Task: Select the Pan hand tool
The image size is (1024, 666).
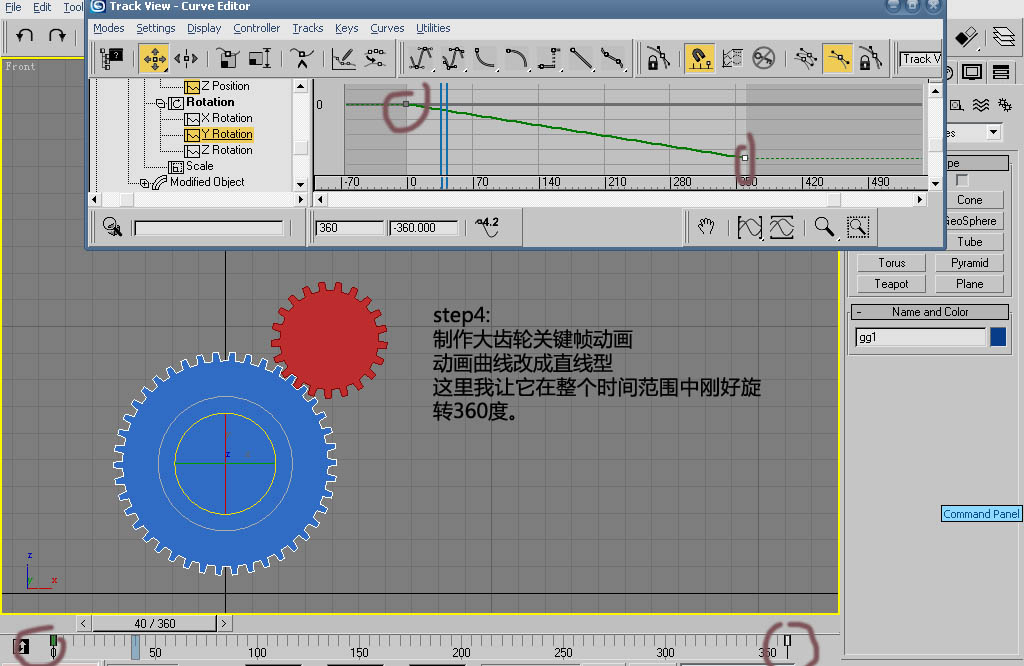Action: click(x=706, y=227)
